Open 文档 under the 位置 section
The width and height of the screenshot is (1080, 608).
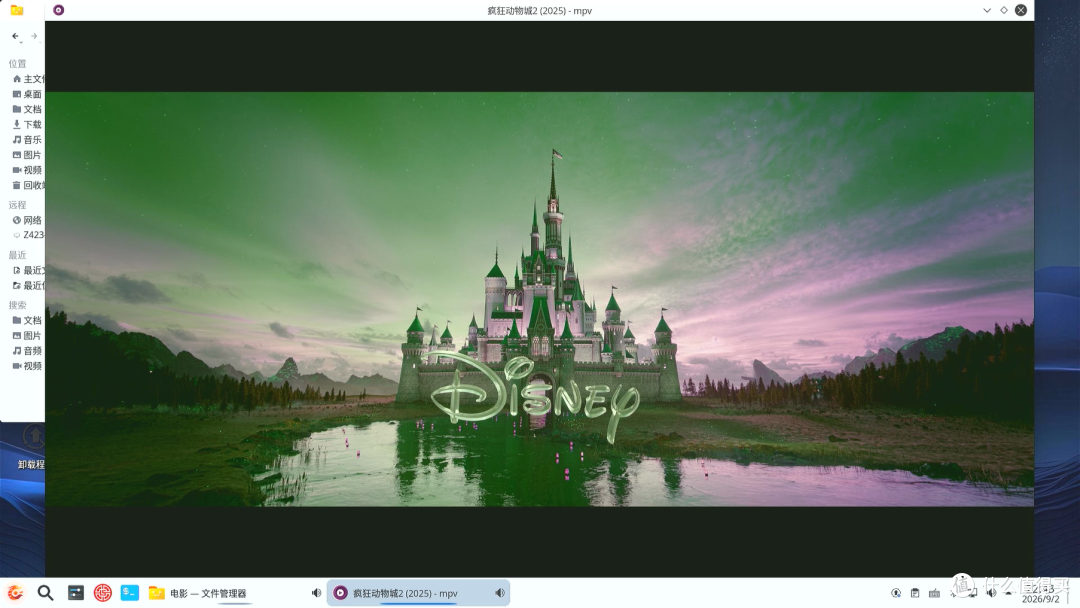coord(28,109)
